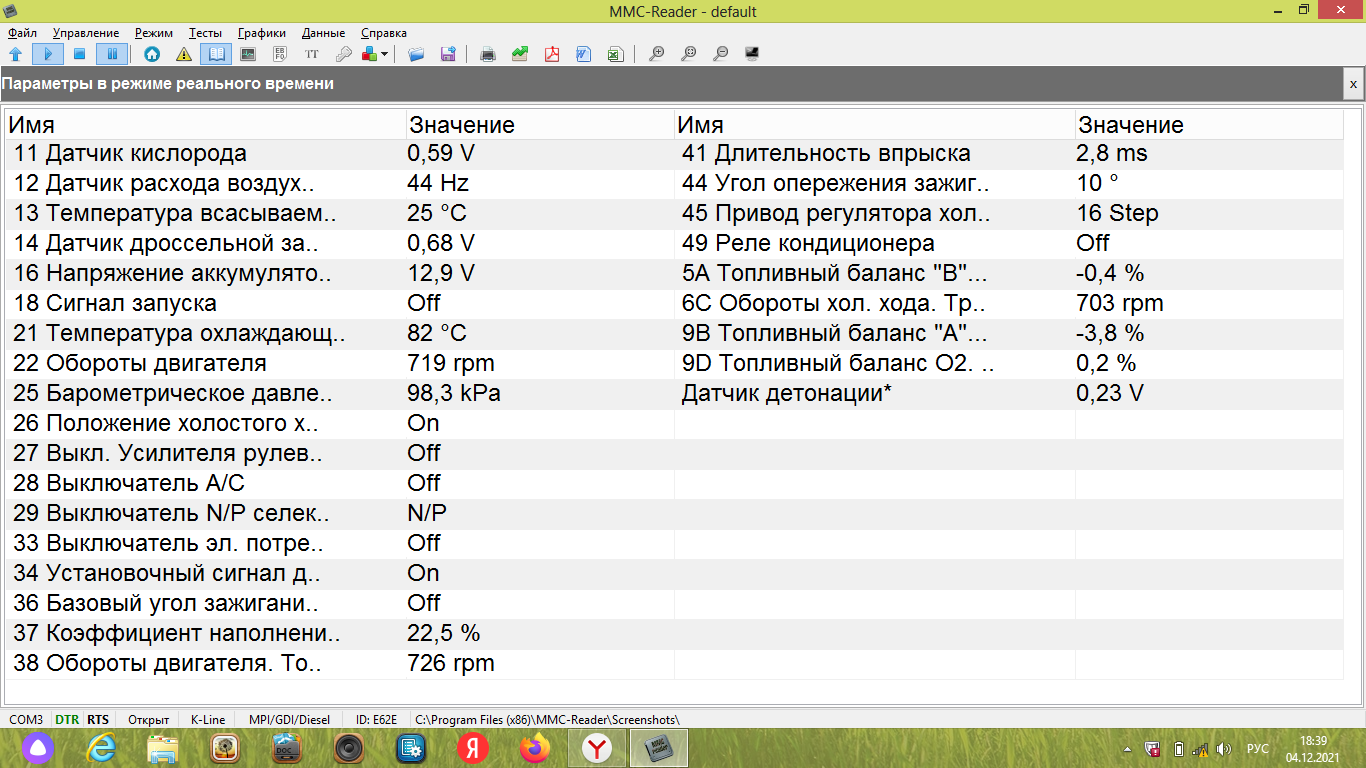1366x768 pixels.
Task: Export data to PDF icon
Action: pos(551,54)
